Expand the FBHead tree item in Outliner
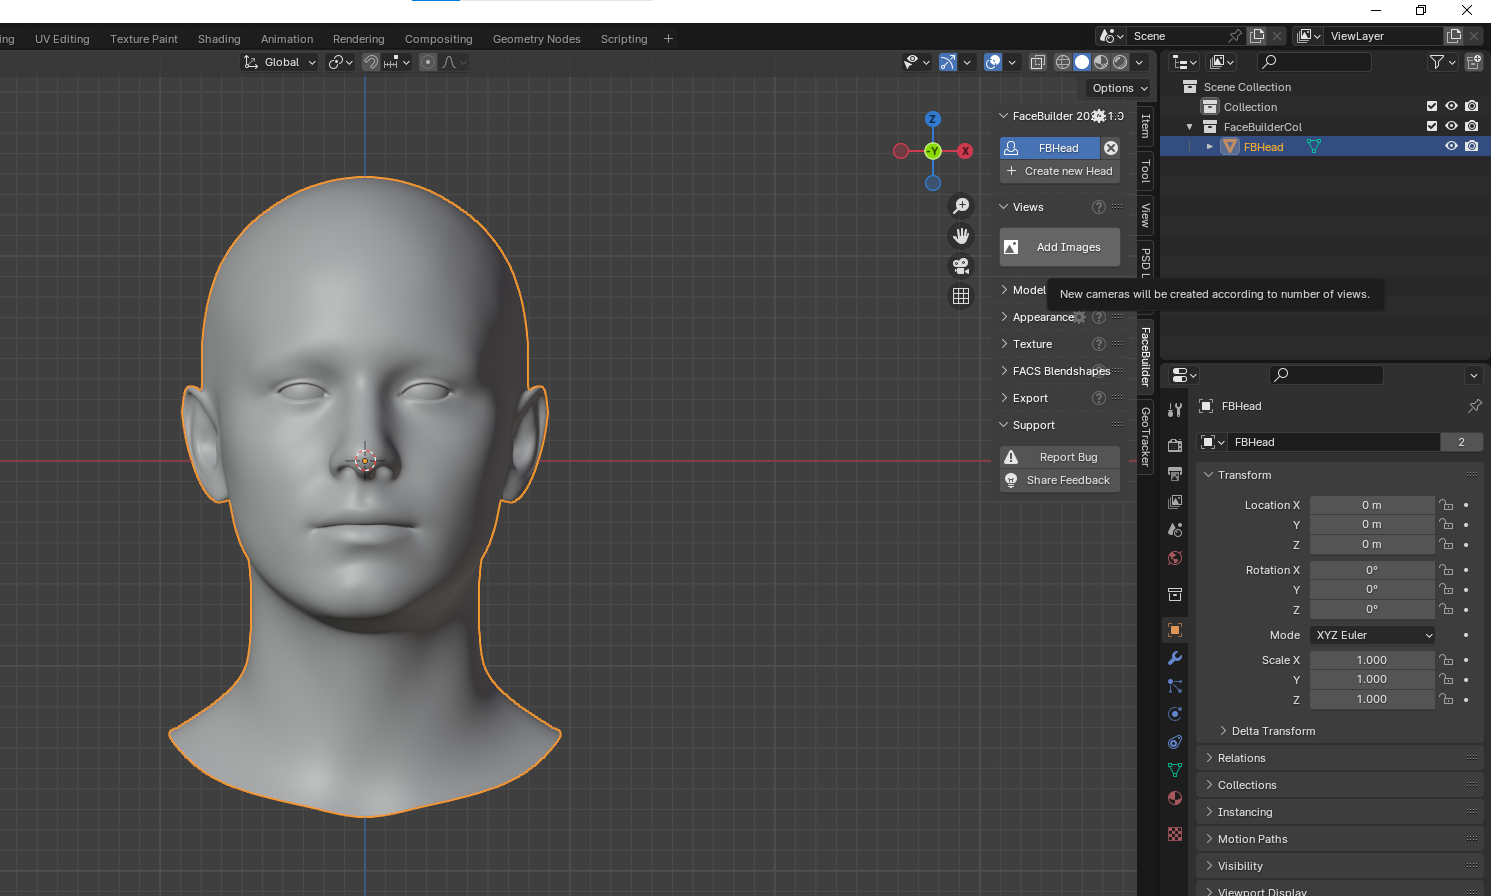This screenshot has width=1491, height=896. tap(1210, 146)
